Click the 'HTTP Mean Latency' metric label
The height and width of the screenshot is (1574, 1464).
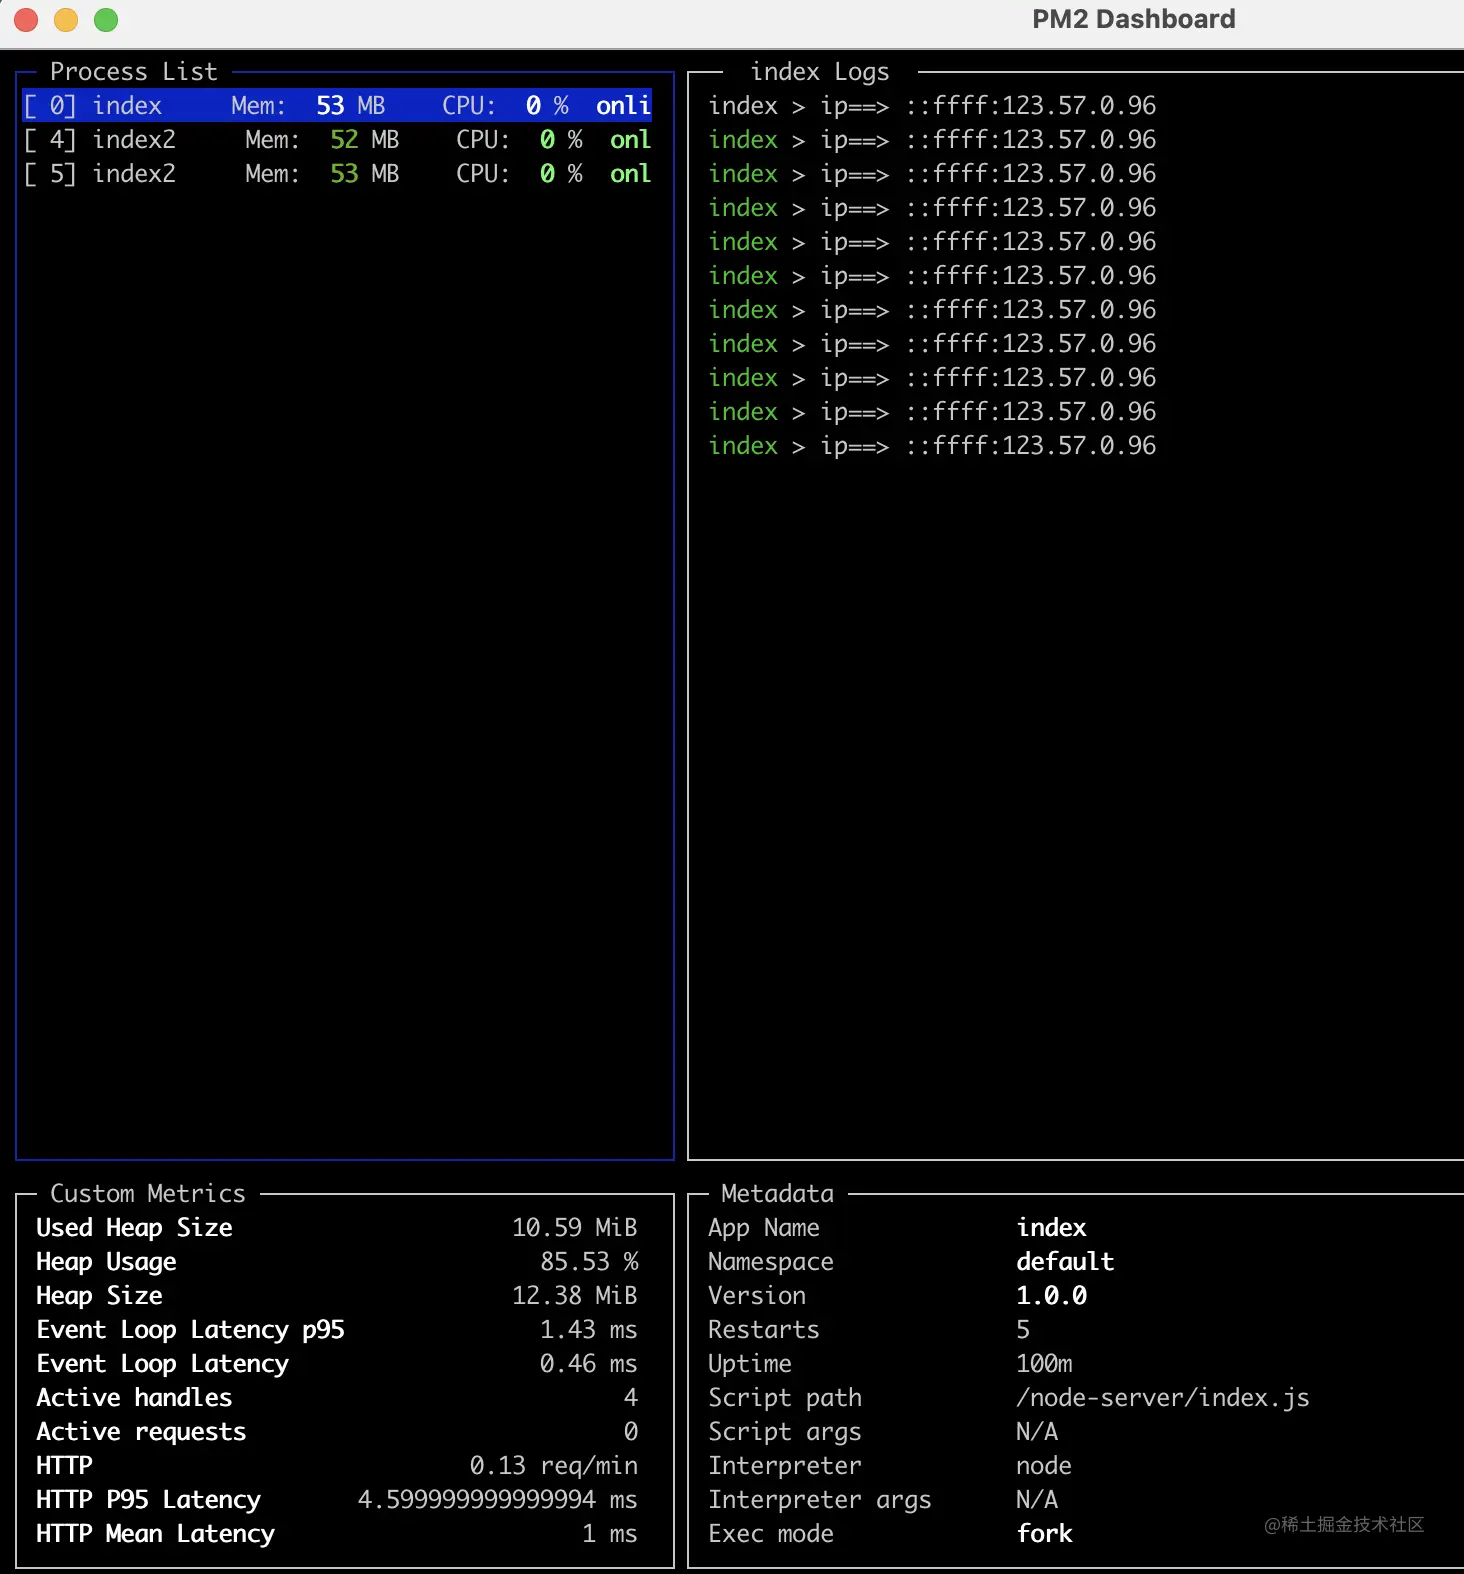point(155,1534)
